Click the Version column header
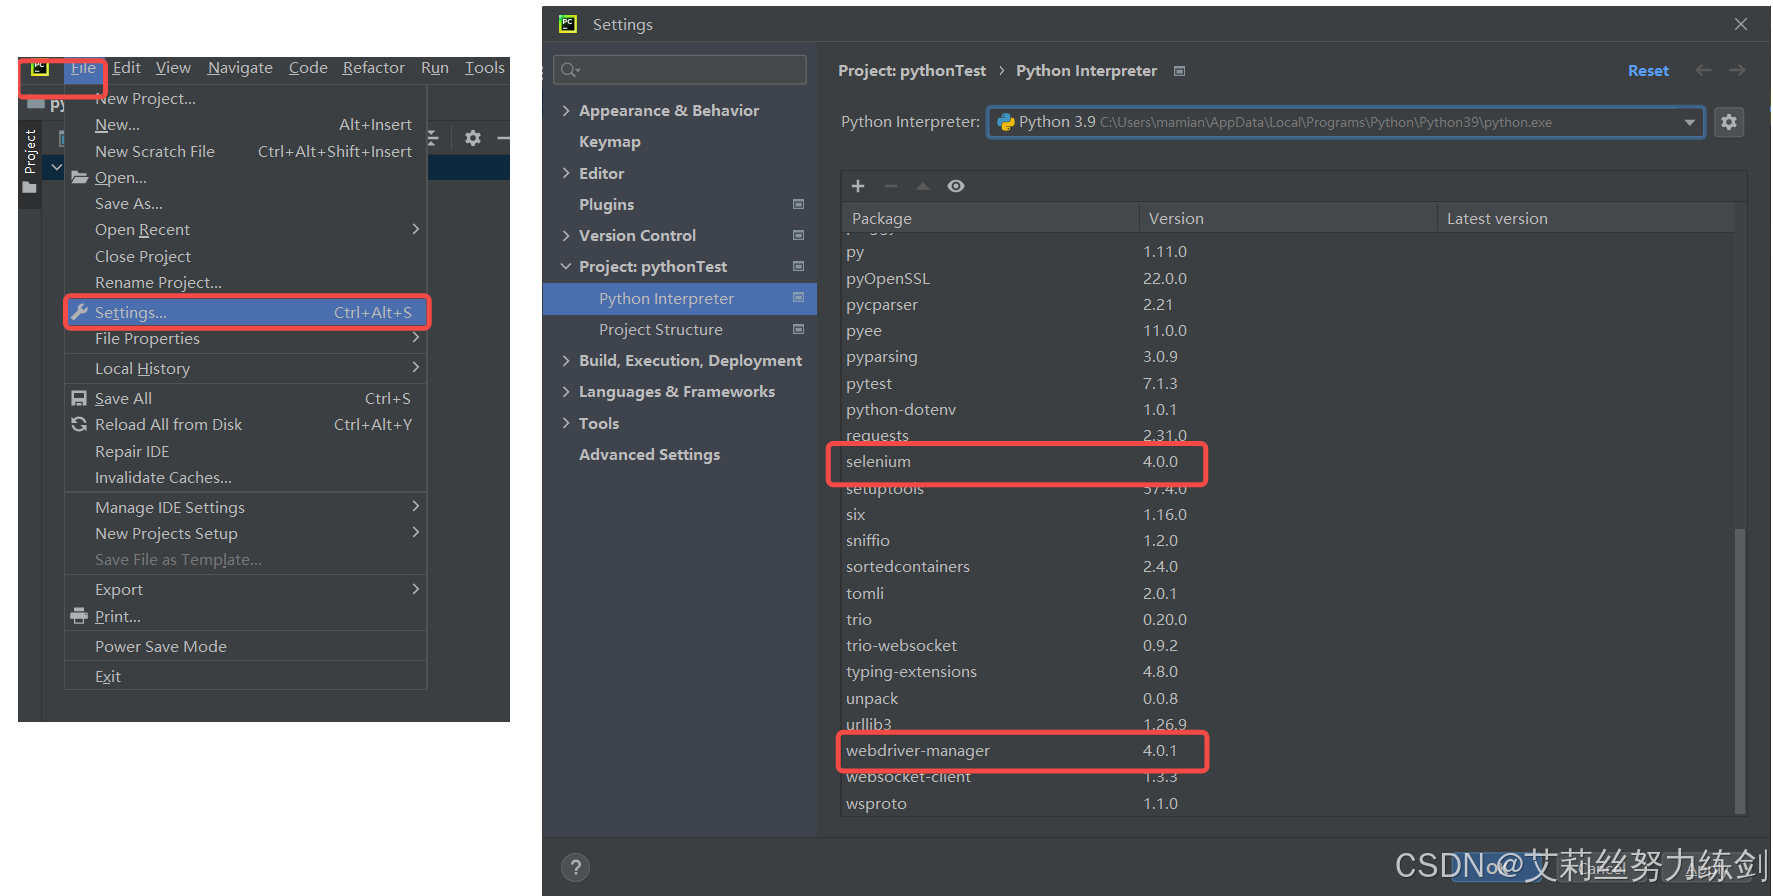This screenshot has height=896, width=1773. 1288,218
